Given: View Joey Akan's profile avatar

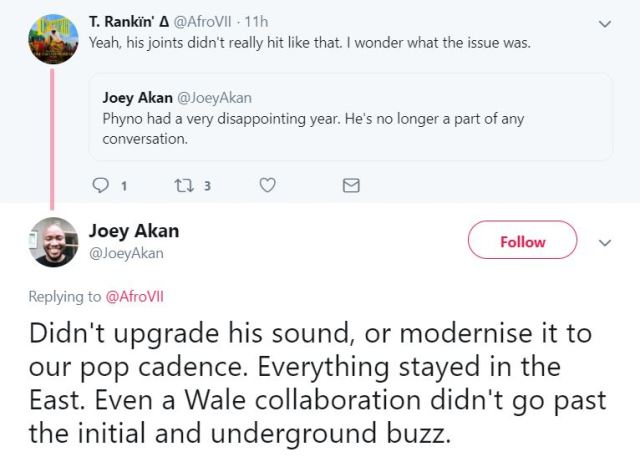Looking at the screenshot, I should pos(54,242).
